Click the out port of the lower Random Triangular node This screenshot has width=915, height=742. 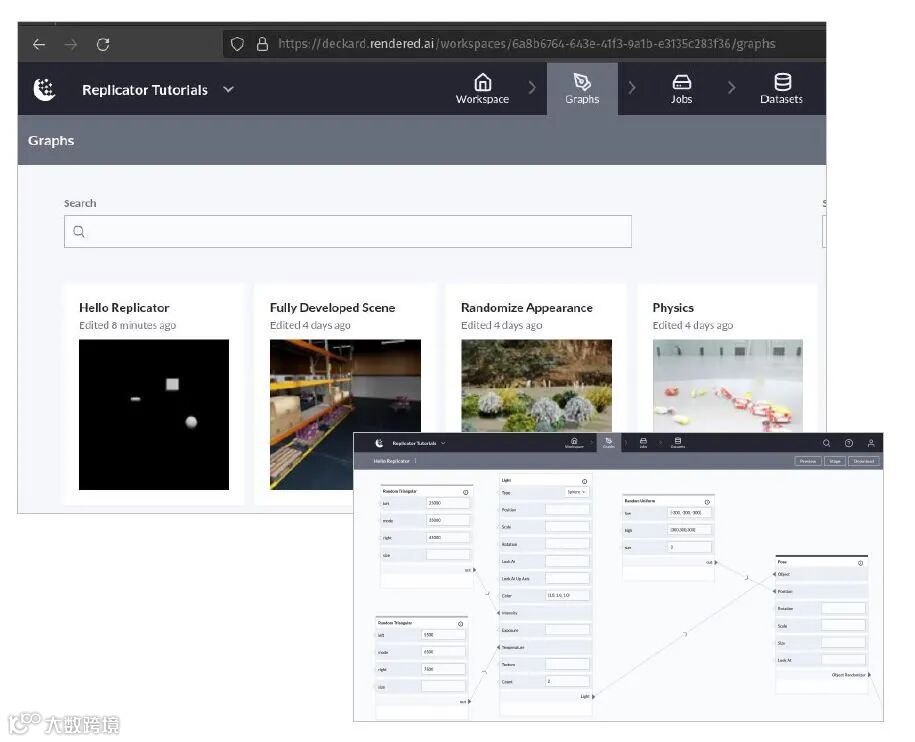469,702
